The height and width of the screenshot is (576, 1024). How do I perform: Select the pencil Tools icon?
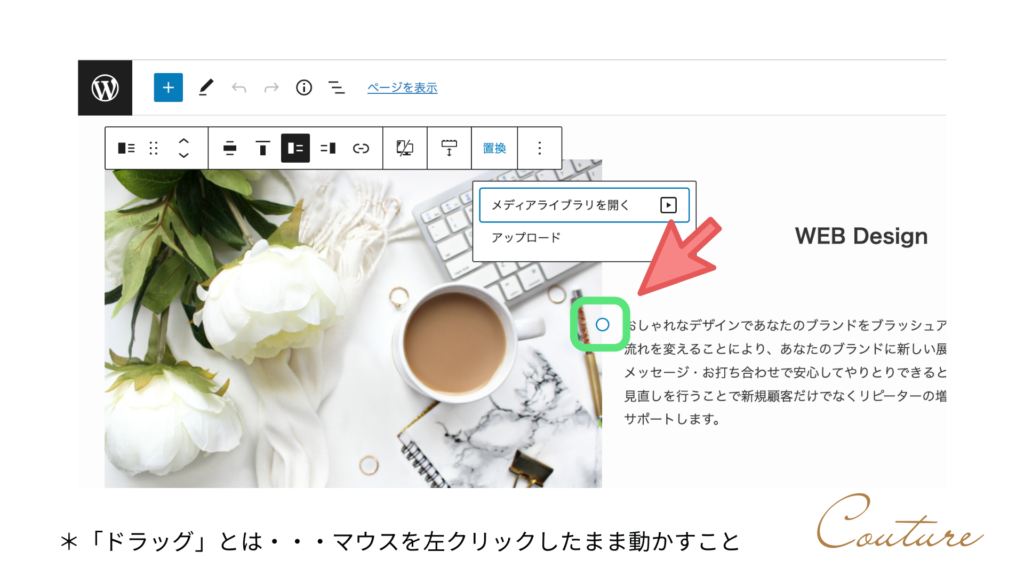pos(206,88)
